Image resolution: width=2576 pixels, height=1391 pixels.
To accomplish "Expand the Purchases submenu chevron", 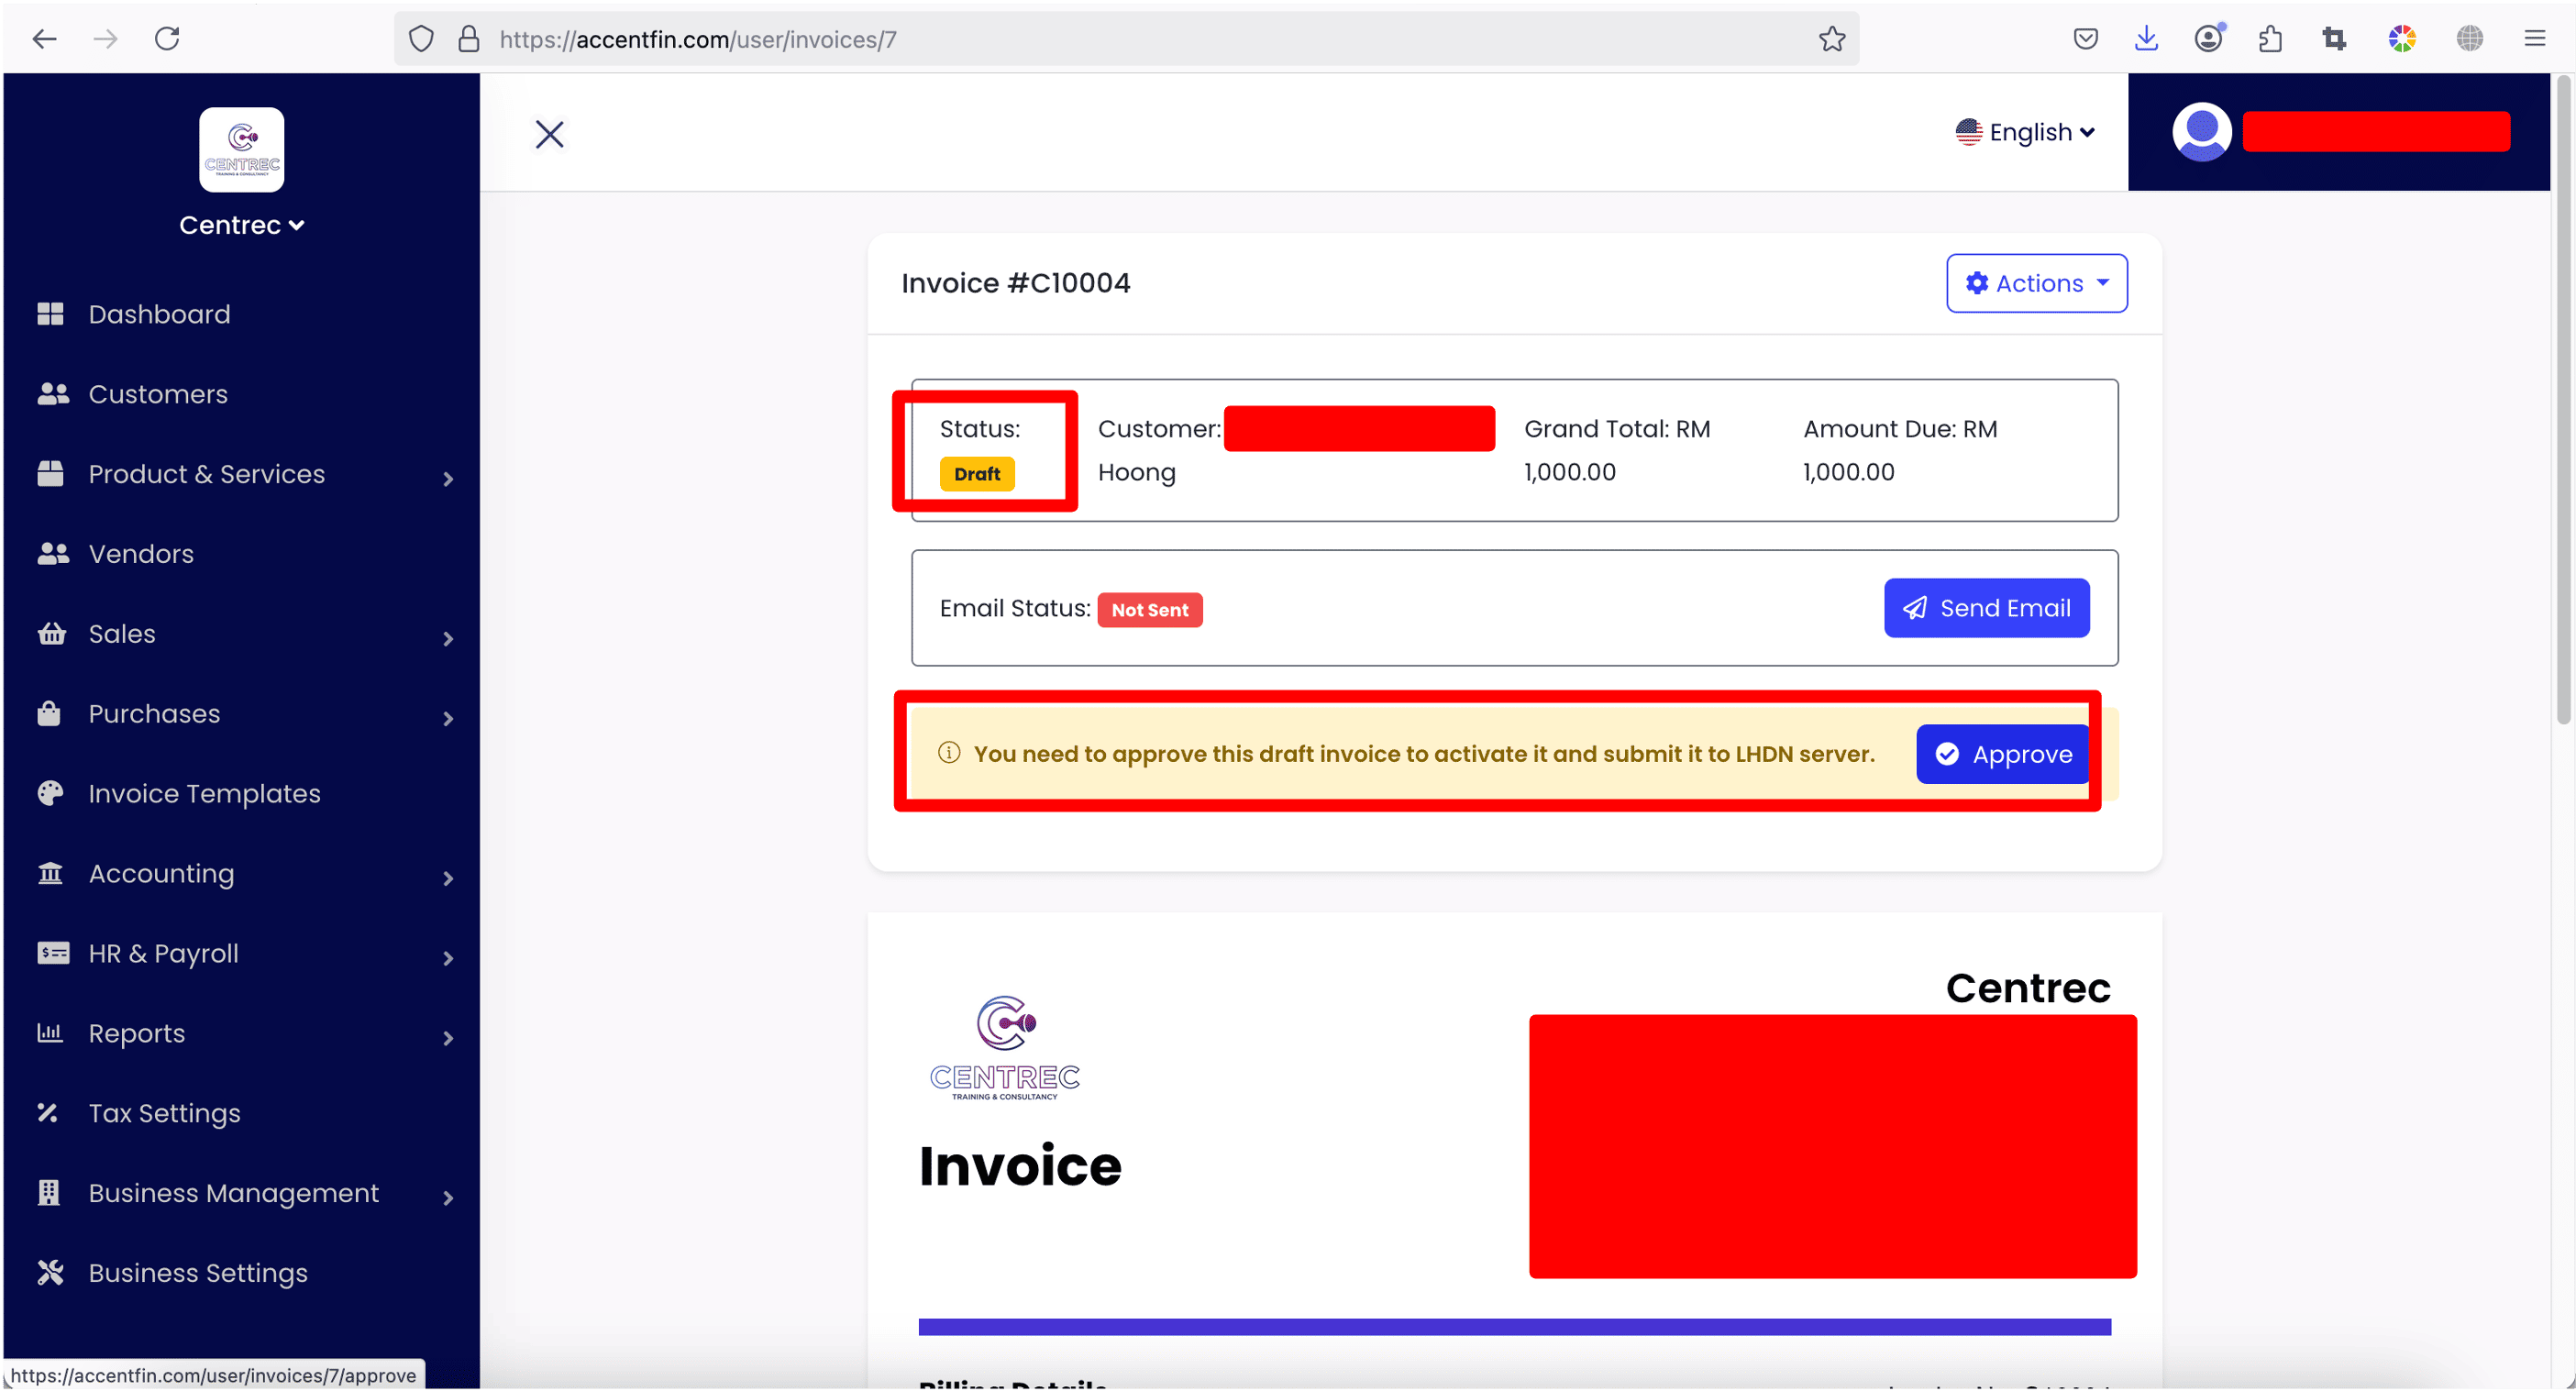I will click(x=448, y=718).
